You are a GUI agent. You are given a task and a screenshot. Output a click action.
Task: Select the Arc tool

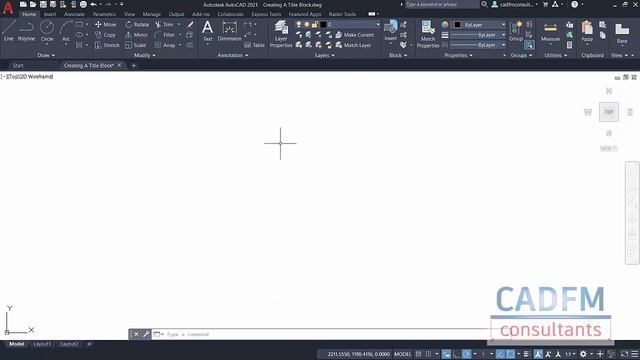66,31
